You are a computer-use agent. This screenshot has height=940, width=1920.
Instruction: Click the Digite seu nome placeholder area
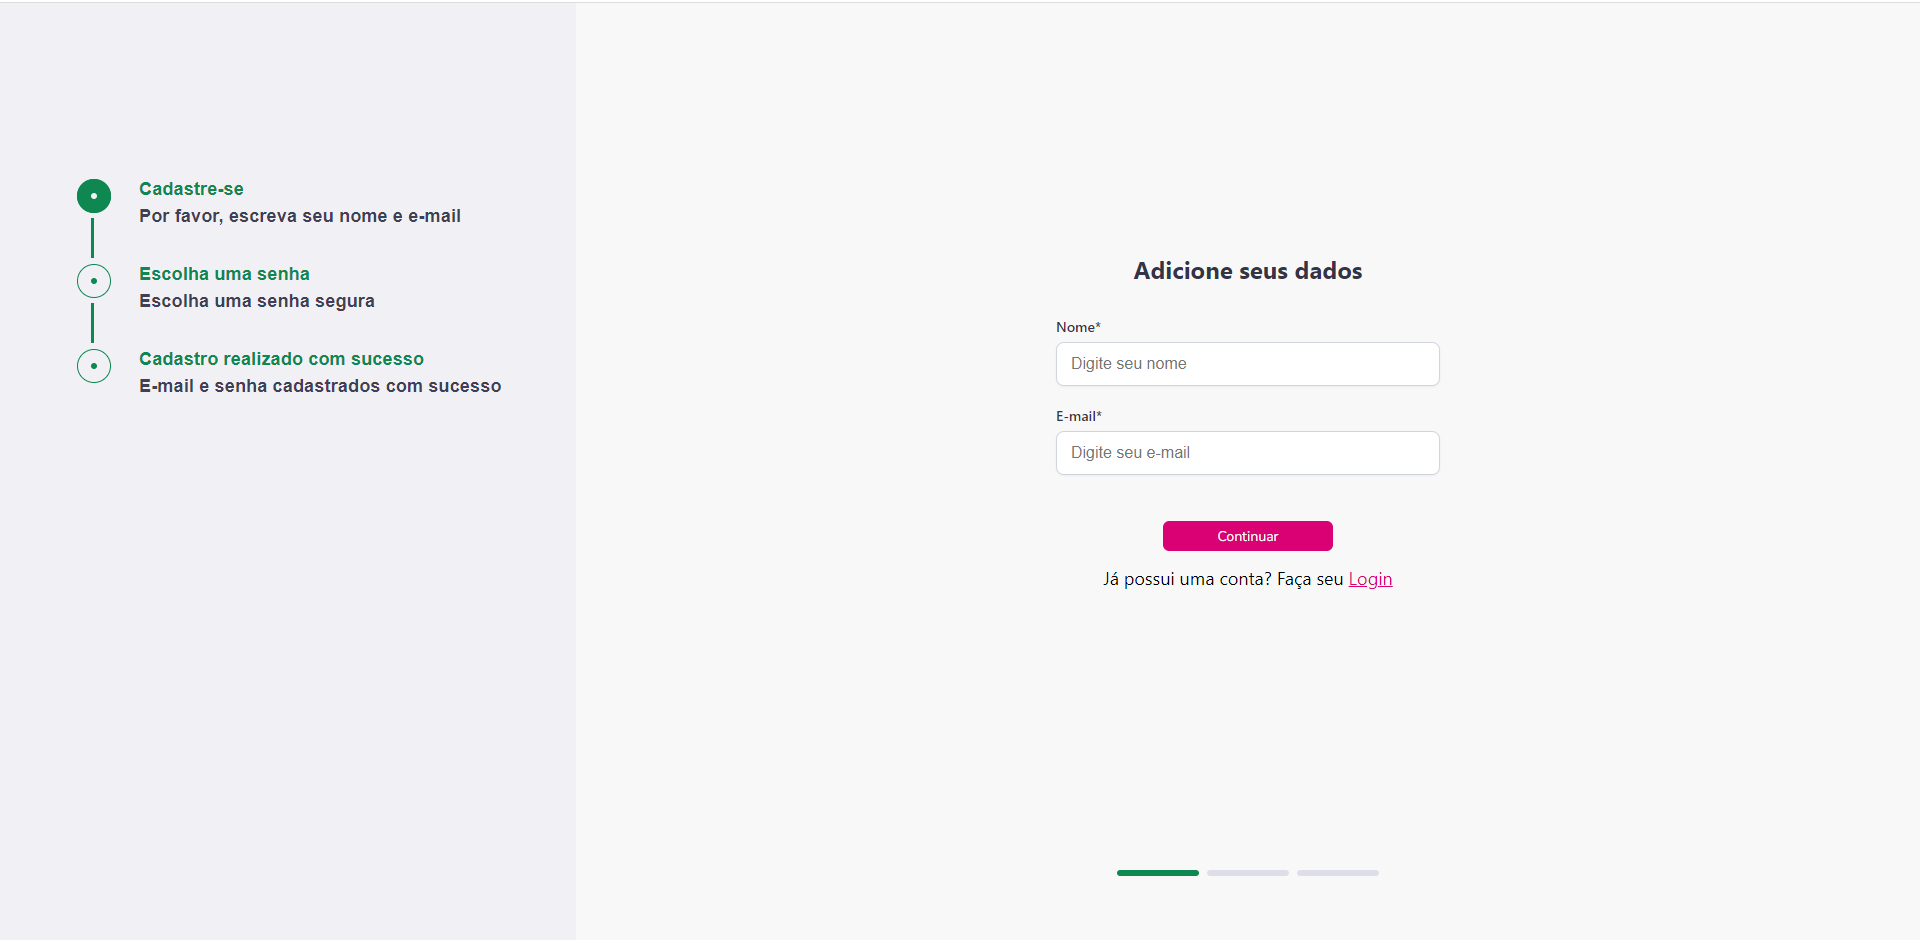1128,363
